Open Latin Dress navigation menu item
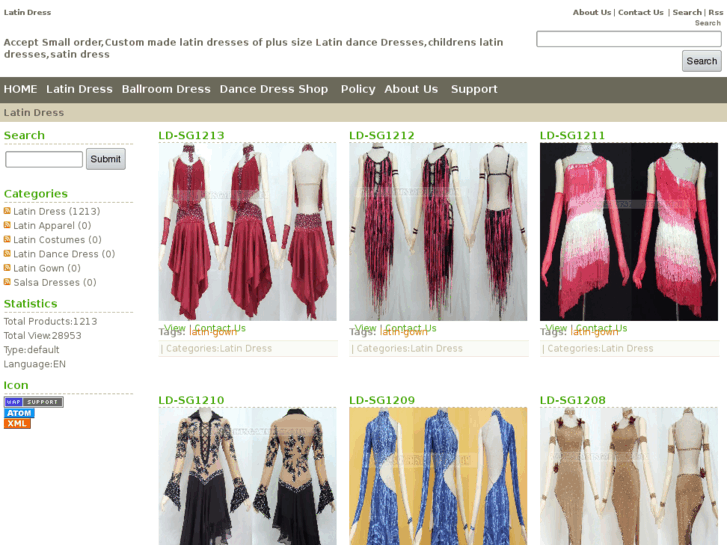This screenshot has height=545, width=727. tap(79, 89)
